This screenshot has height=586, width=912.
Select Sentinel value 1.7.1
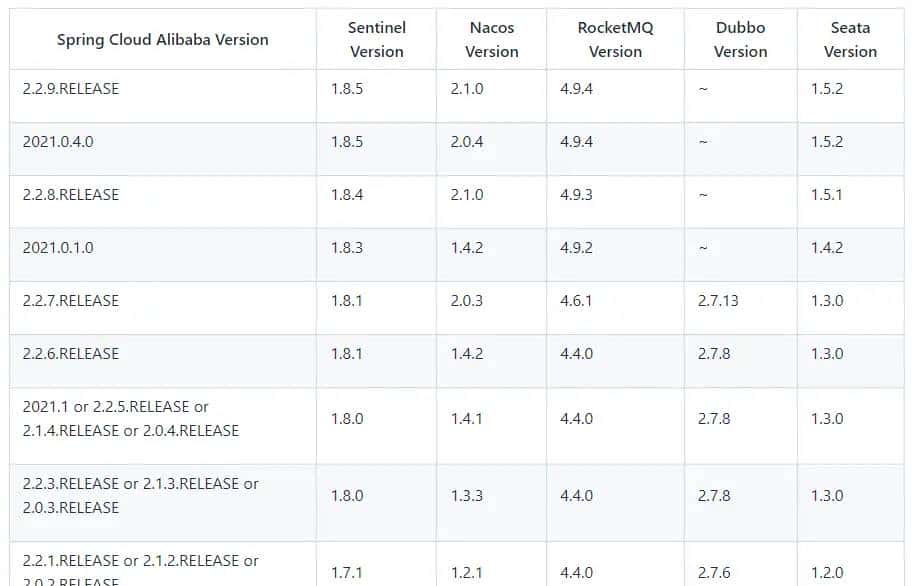(347, 573)
